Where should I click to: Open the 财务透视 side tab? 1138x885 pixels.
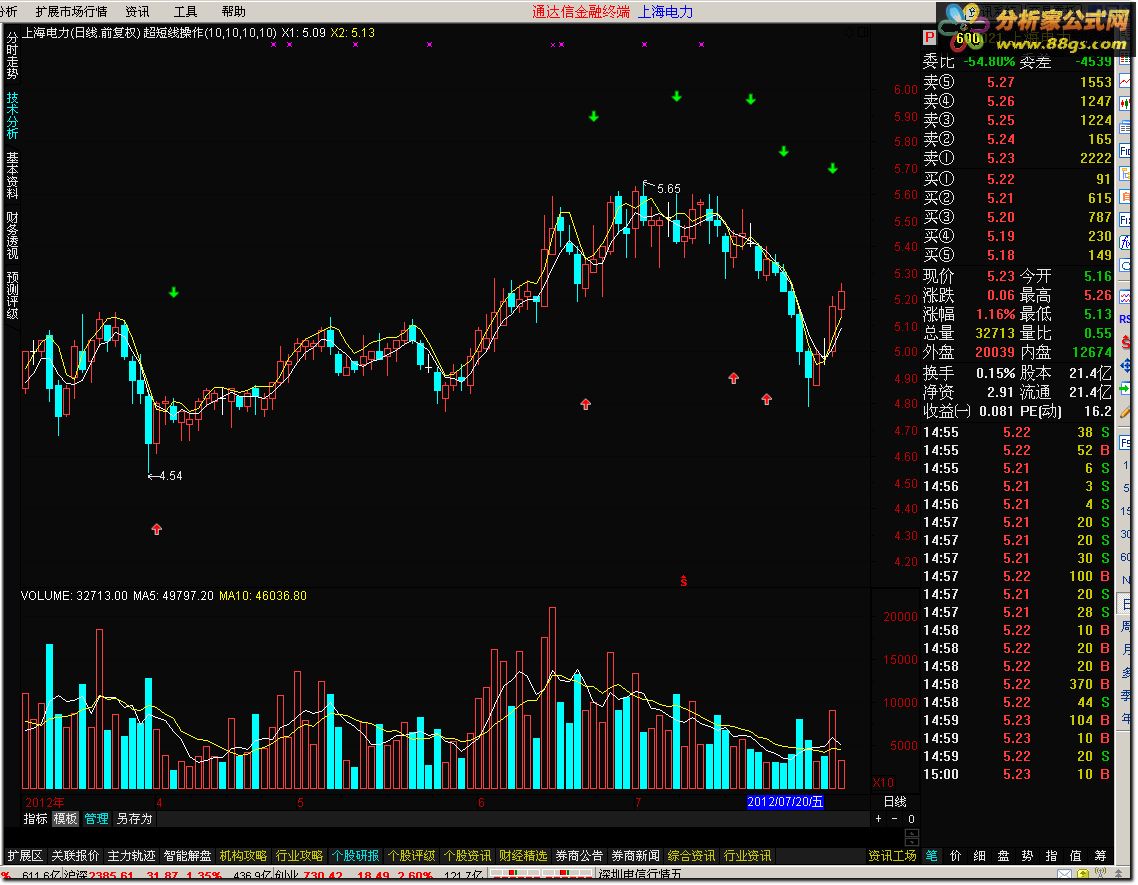tap(12, 235)
